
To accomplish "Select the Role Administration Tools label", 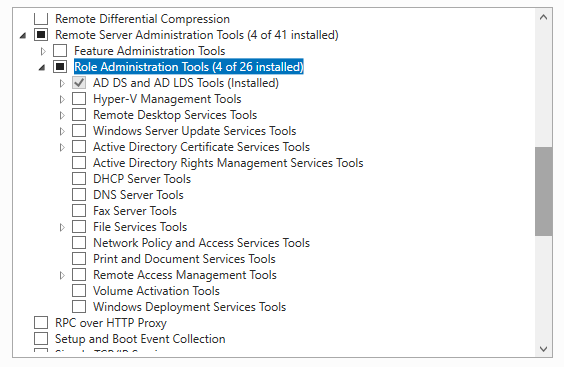I will pos(189,67).
